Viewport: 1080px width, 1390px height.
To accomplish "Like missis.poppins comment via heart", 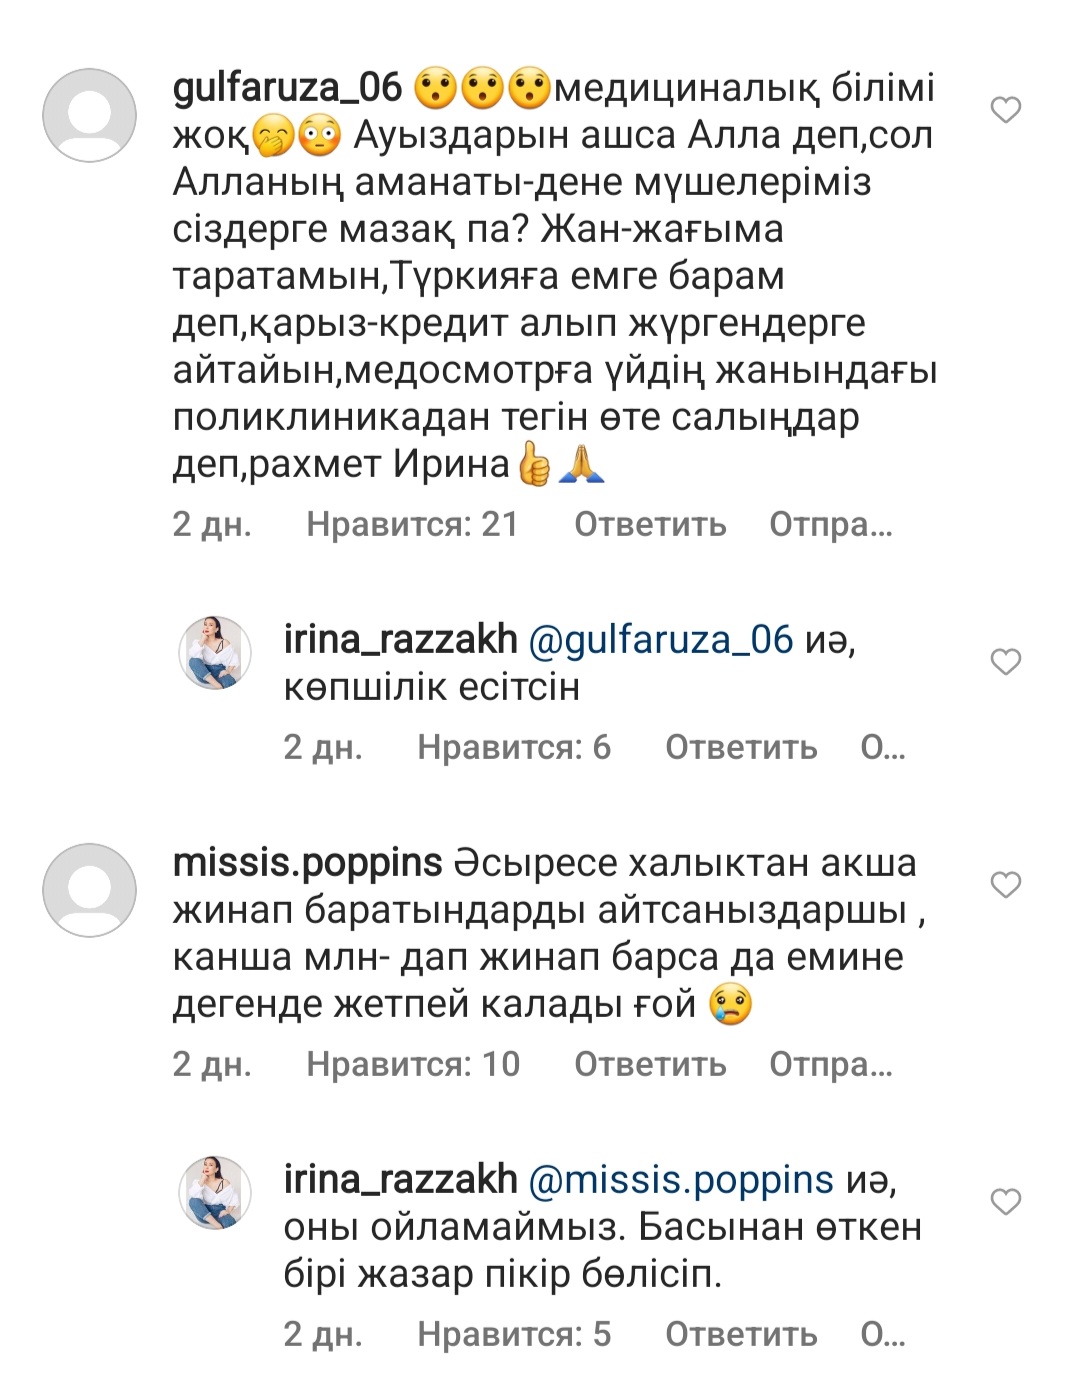I will [x=1005, y=885].
